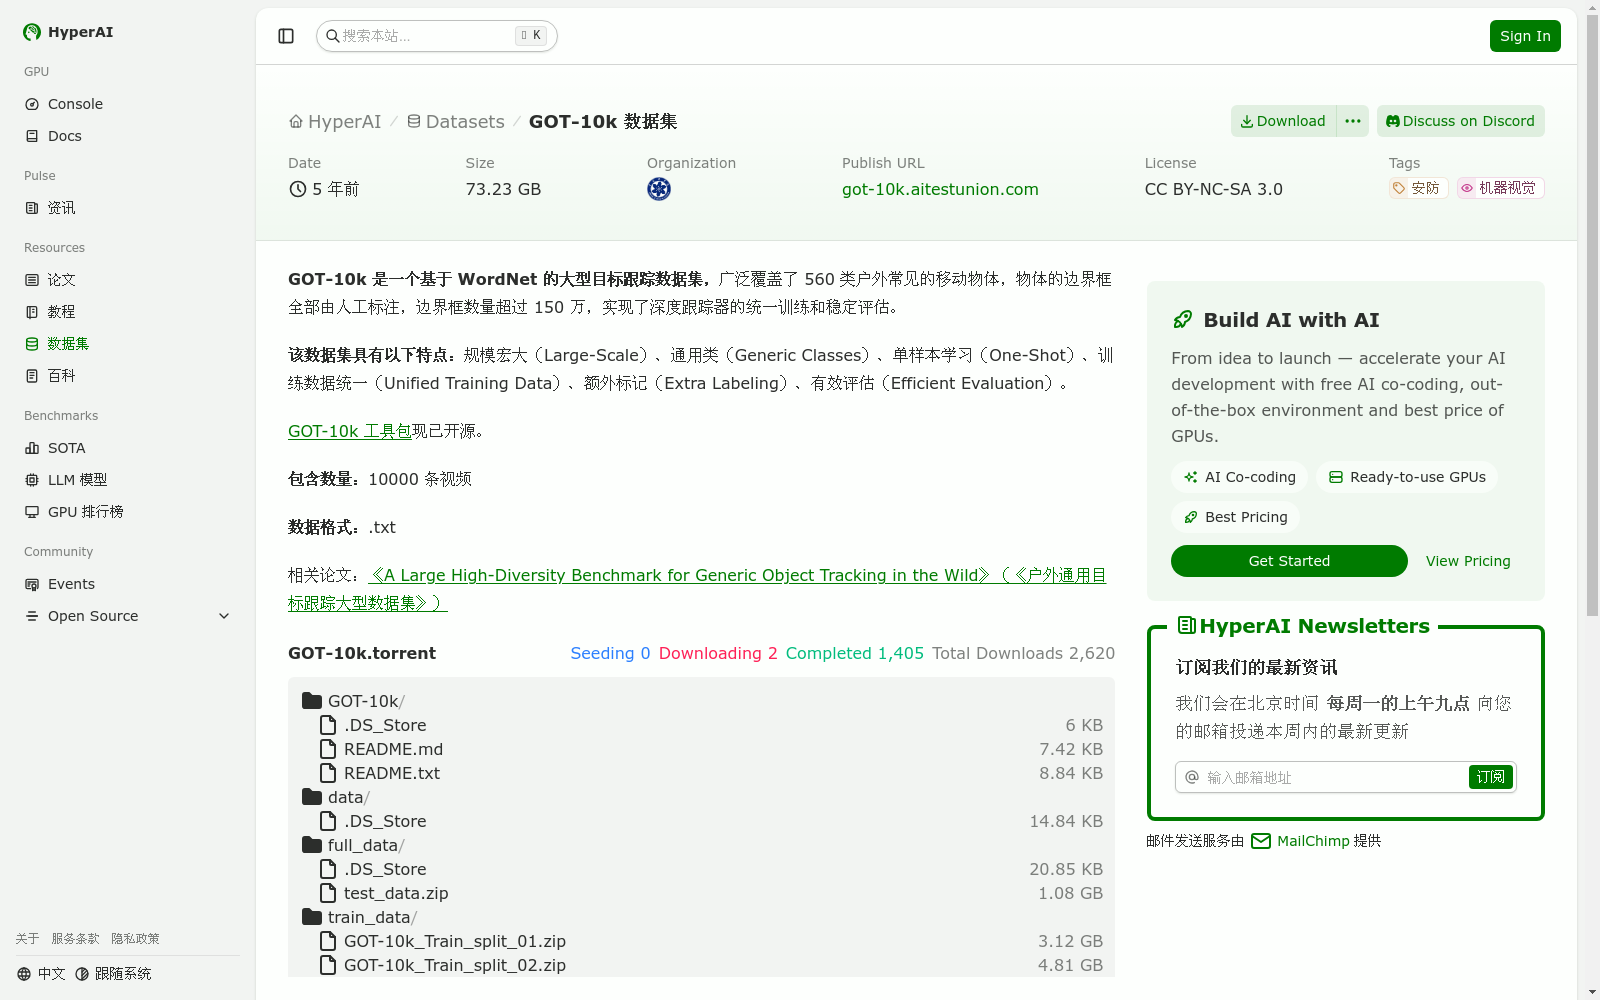Expand the Open Source chevron
Image resolution: width=1600 pixels, height=1000 pixels.
(224, 616)
